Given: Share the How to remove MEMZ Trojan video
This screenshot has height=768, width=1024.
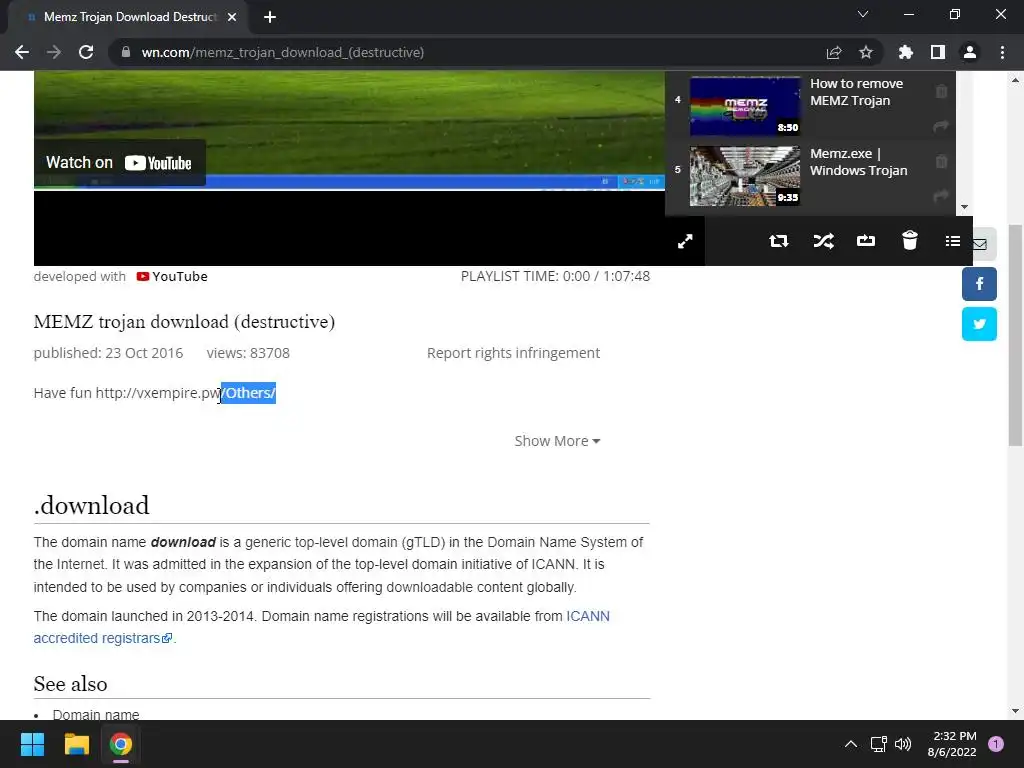Looking at the screenshot, I should coord(941,126).
